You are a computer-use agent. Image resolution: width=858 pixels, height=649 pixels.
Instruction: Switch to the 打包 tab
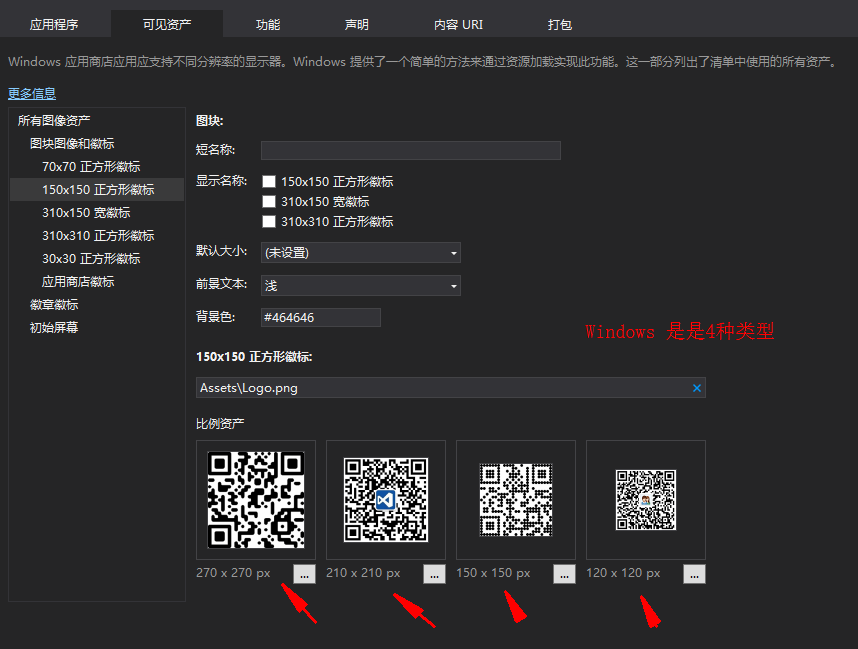pyautogui.click(x=560, y=25)
